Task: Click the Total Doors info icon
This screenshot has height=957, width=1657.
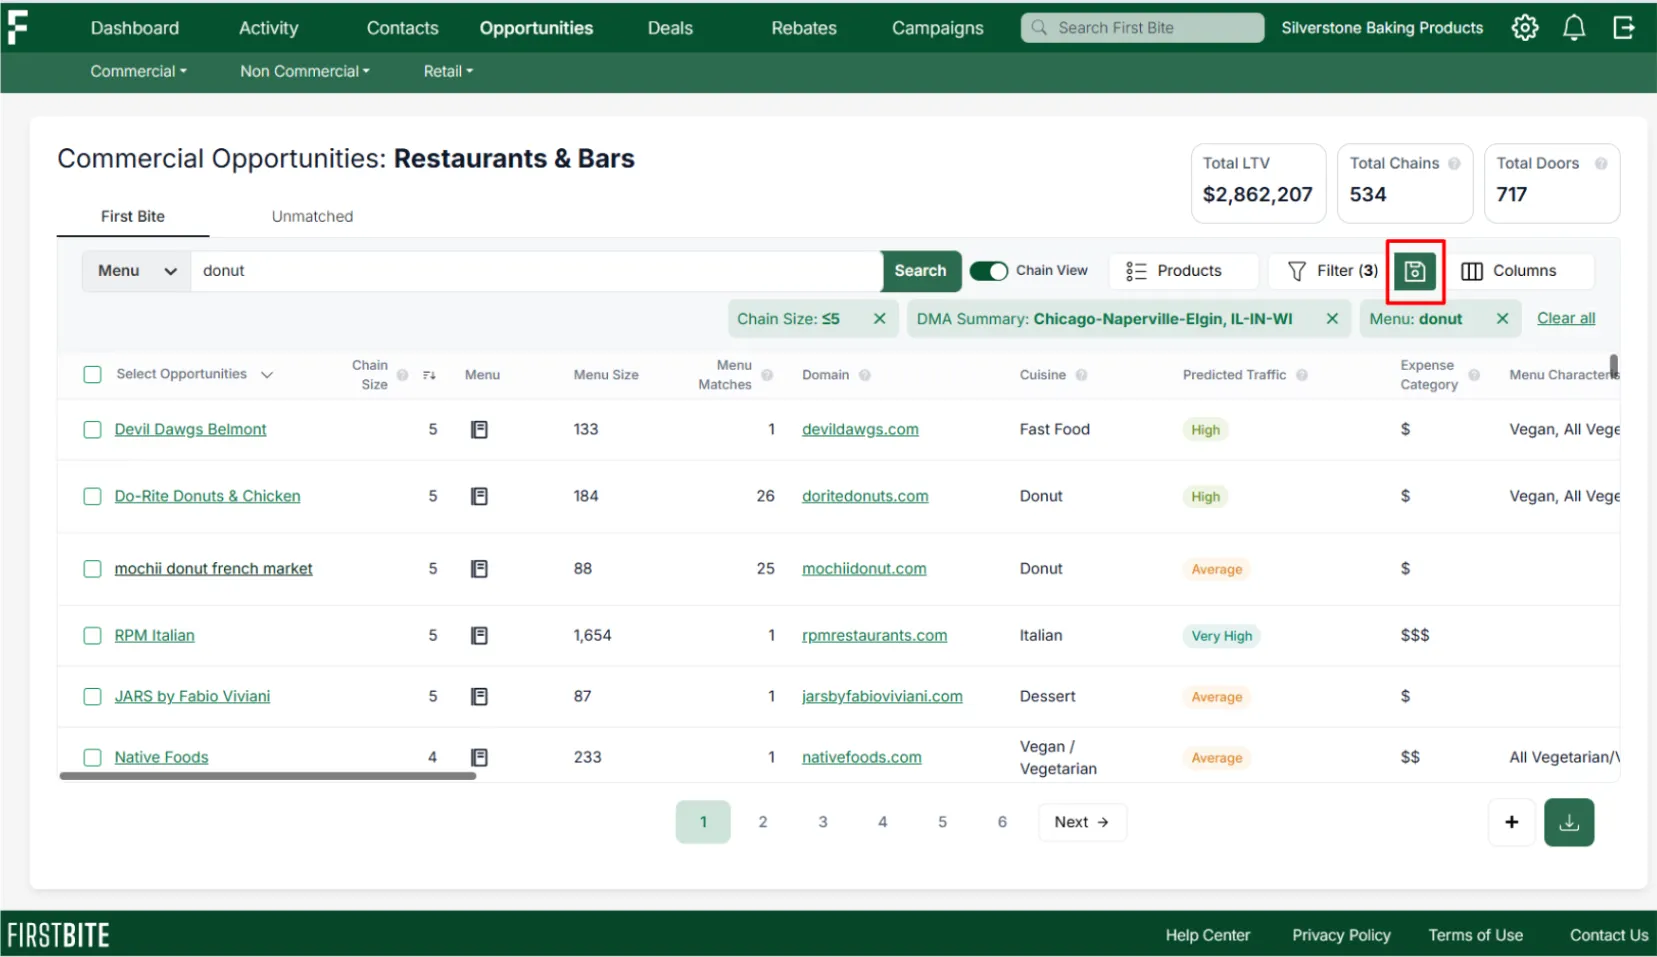Action: tap(1601, 163)
